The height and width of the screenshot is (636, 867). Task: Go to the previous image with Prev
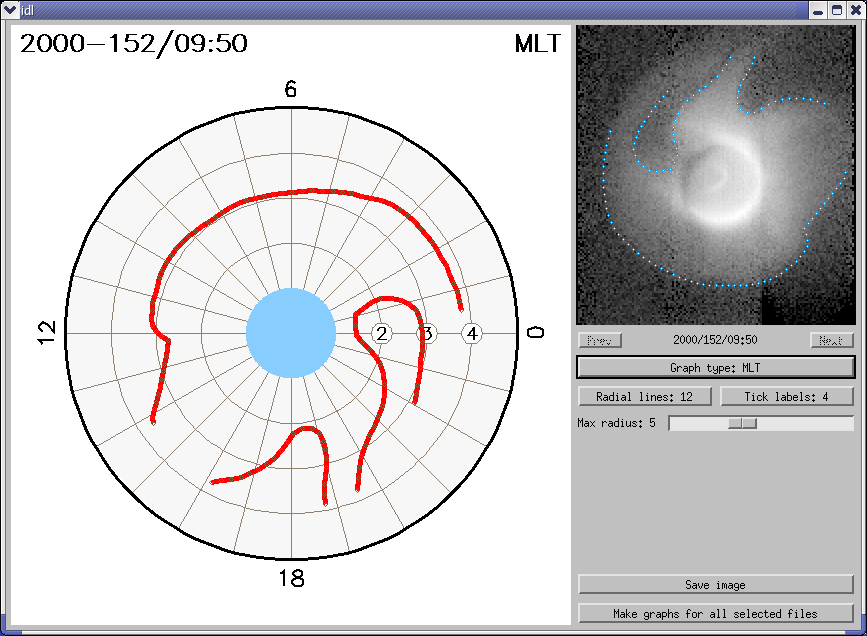pos(600,340)
